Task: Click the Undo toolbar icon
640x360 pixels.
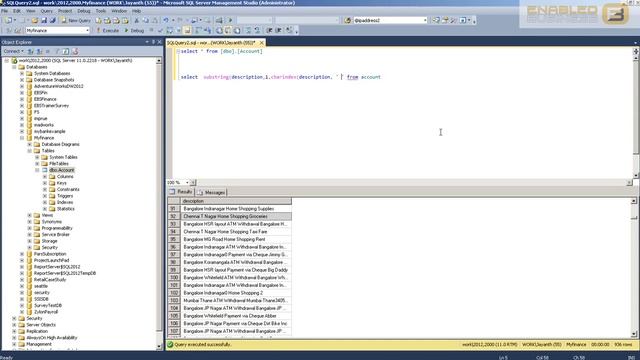Action: click(x=166, y=20)
